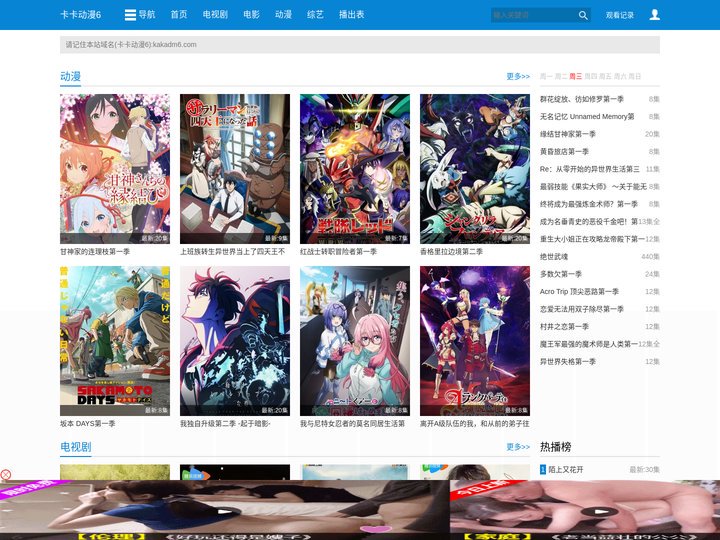Open 恋爱无法用双子除尽第一季 in list
This screenshot has height=540, width=720.
[582, 309]
